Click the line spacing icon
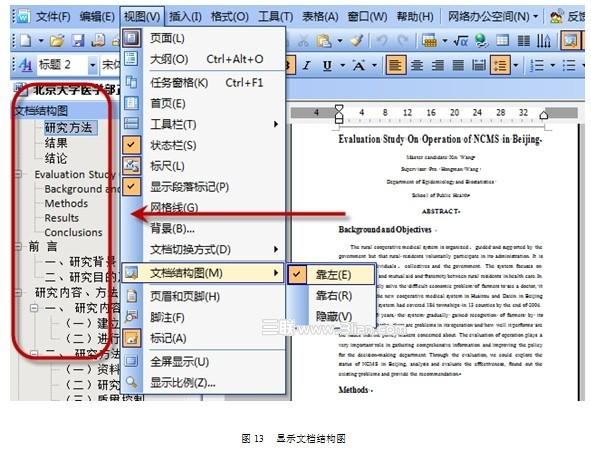This screenshot has width=591, height=452. [500, 65]
